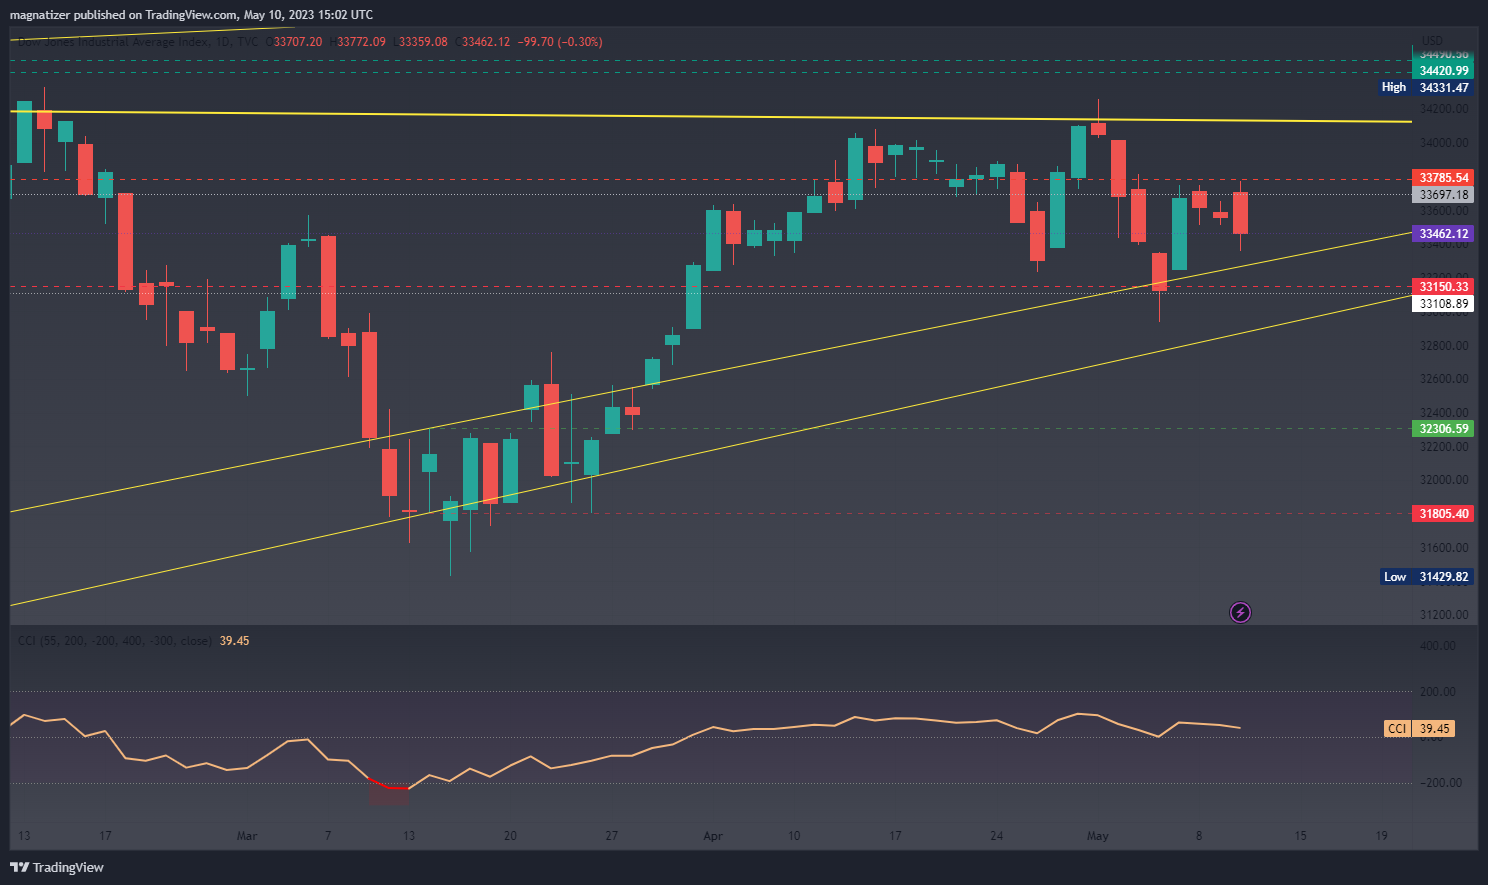Click the USD currency label on price axis
This screenshot has width=1488, height=885.
coord(1432,42)
